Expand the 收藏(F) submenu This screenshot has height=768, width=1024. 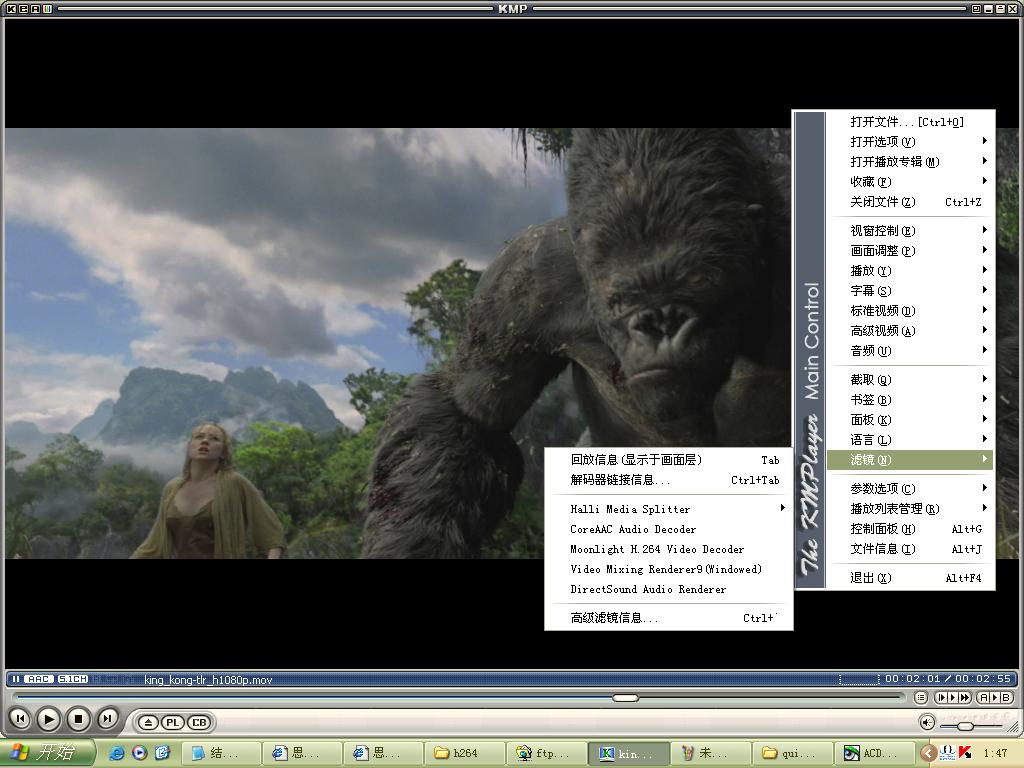pos(910,182)
